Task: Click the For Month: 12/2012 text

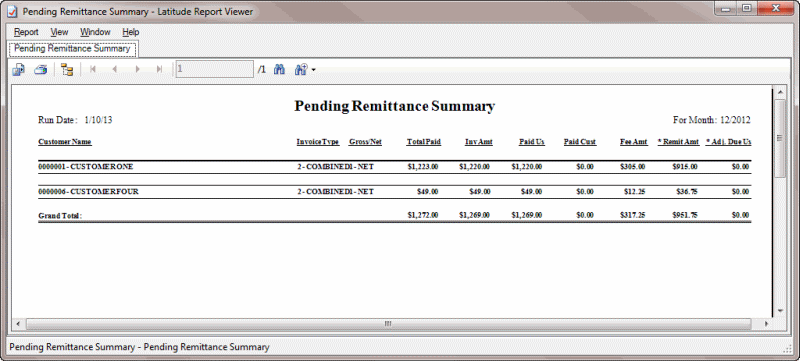Action: point(712,120)
